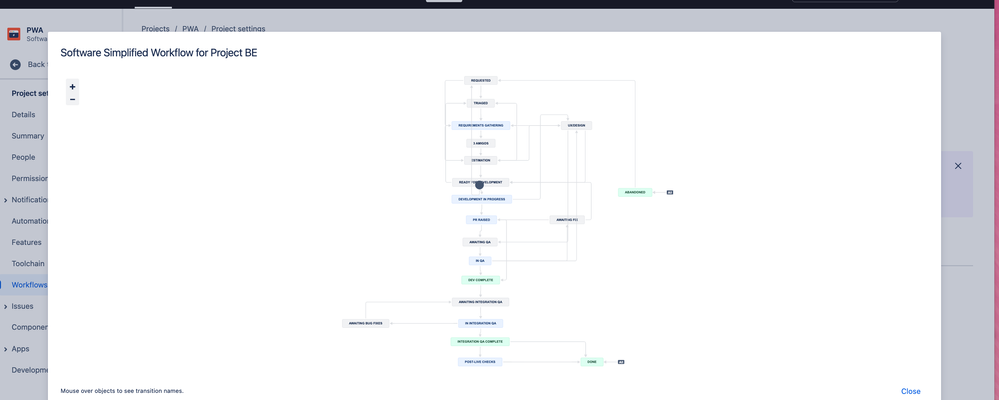
Task: Open Workflows in project settings sidebar
Action: point(29,285)
